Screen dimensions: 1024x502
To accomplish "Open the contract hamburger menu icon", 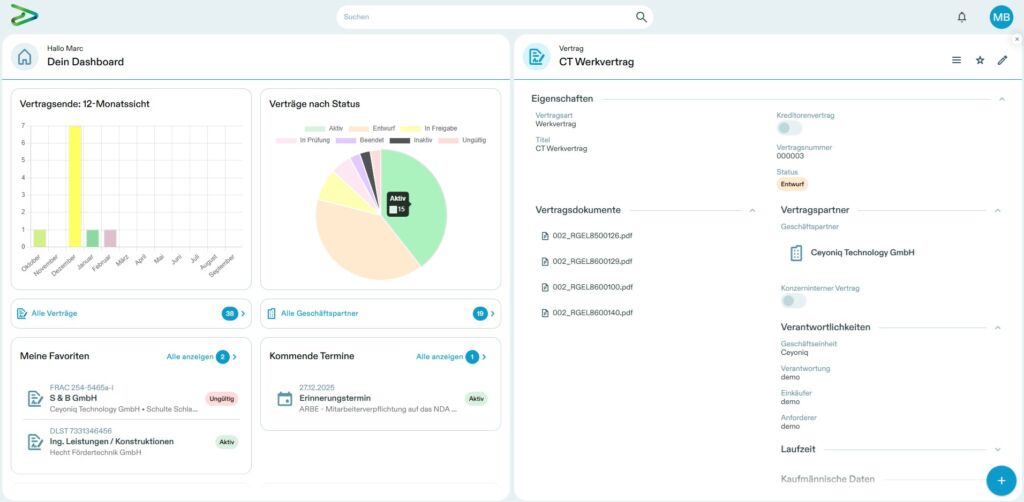I will [956, 60].
